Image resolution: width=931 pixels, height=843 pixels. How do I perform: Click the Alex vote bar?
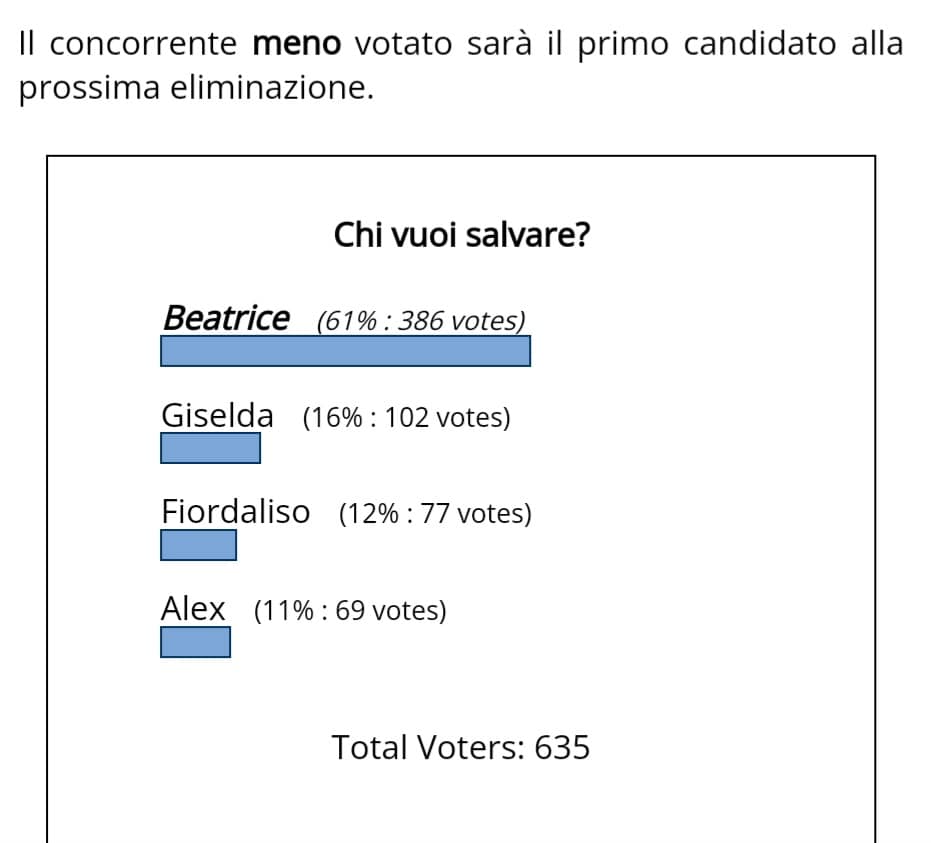click(195, 642)
